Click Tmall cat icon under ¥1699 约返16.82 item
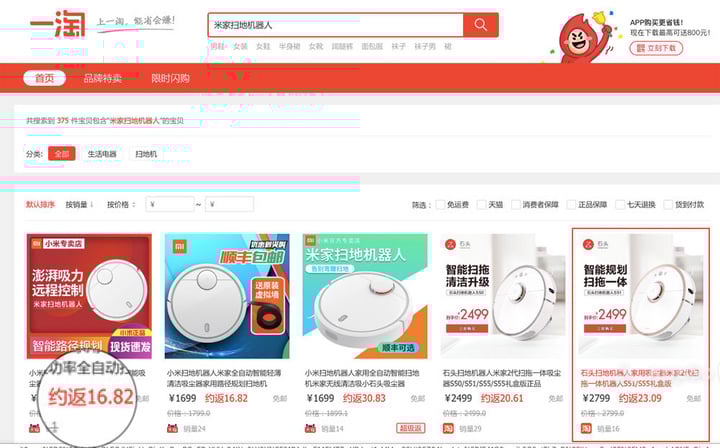Viewport: 720px width, 448px height. (173, 429)
